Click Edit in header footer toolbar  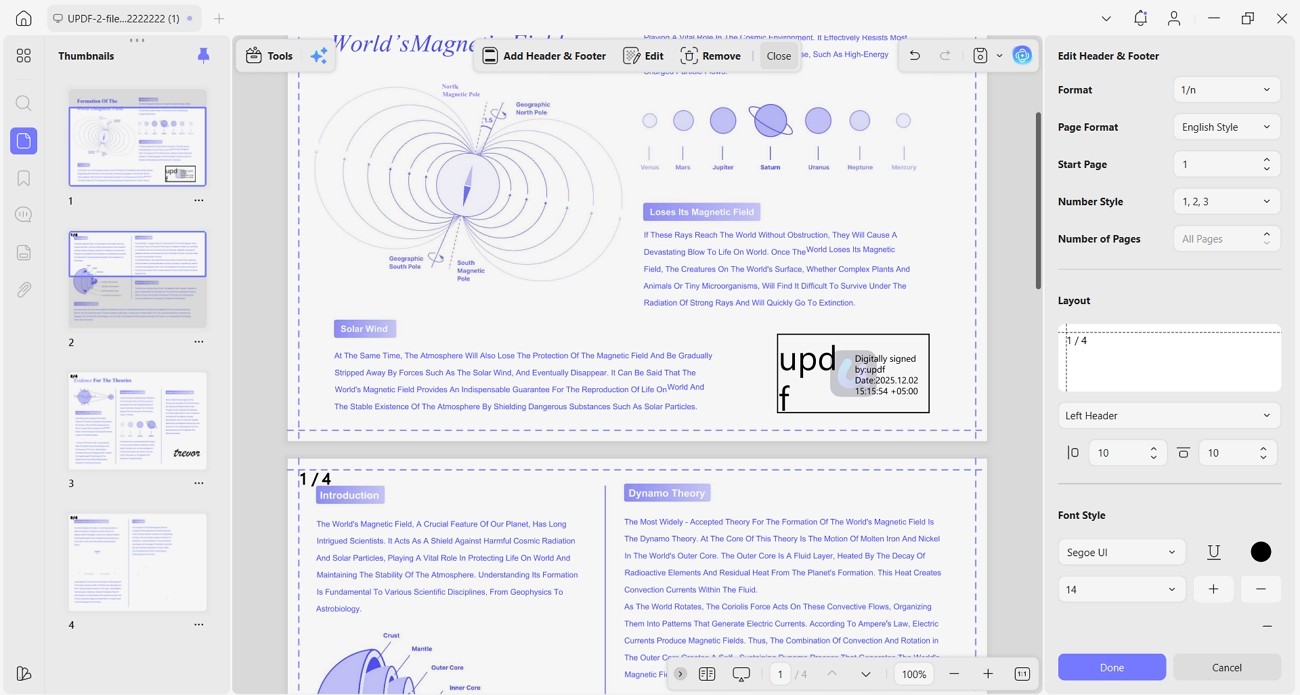643,56
